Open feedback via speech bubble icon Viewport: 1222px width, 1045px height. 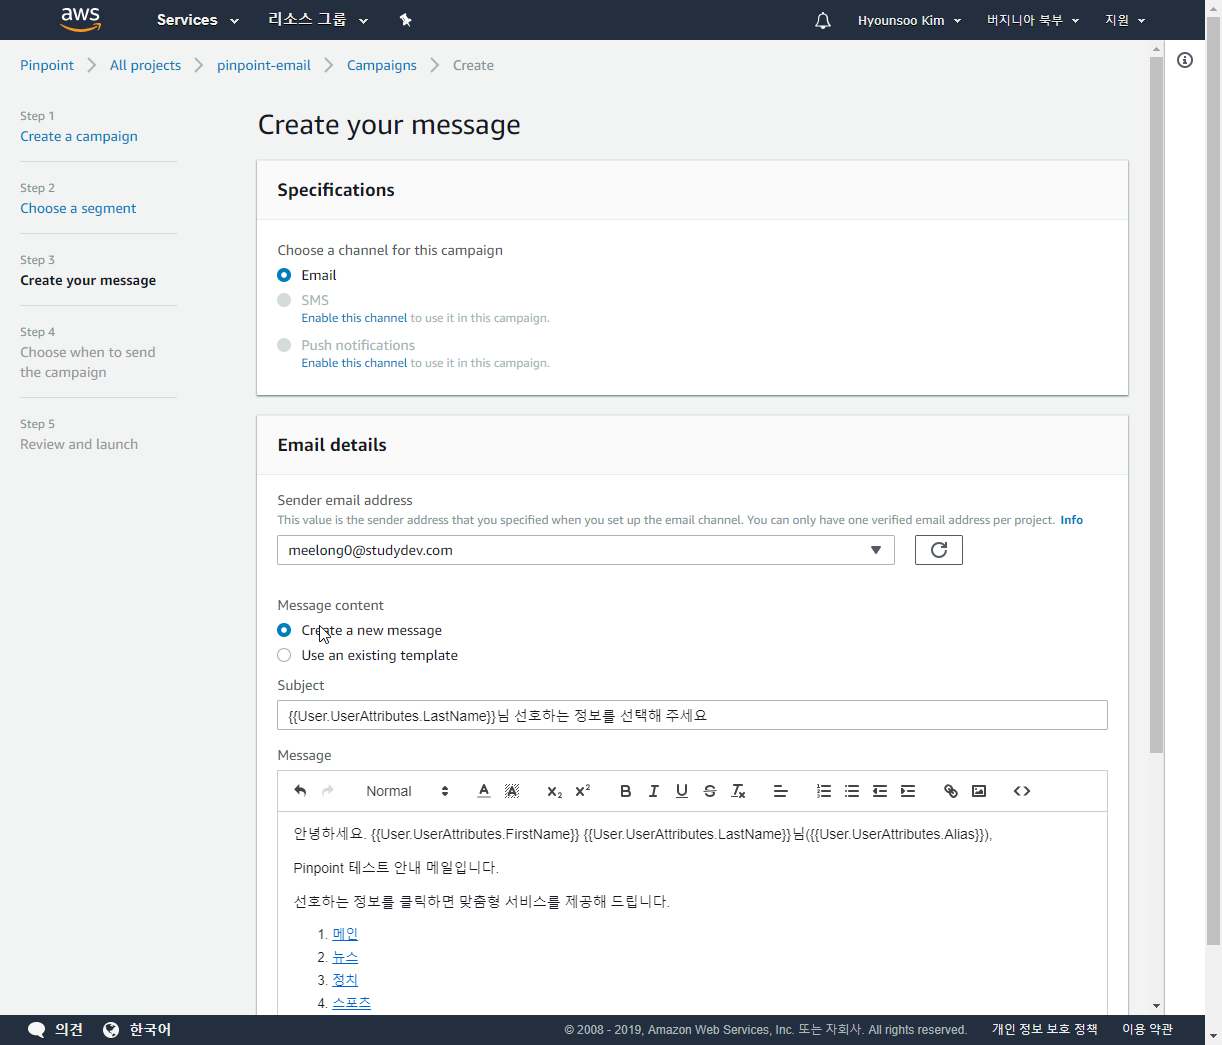[x=37, y=1030]
